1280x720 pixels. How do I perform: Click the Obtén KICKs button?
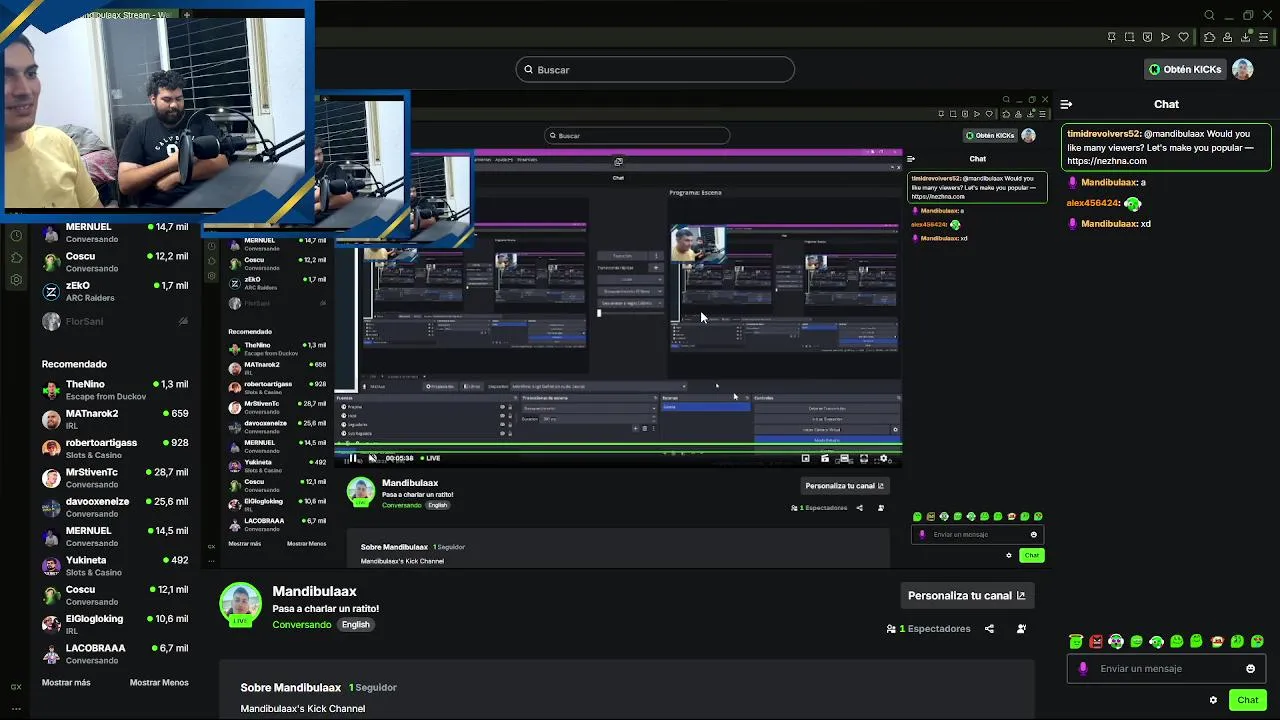click(1185, 70)
